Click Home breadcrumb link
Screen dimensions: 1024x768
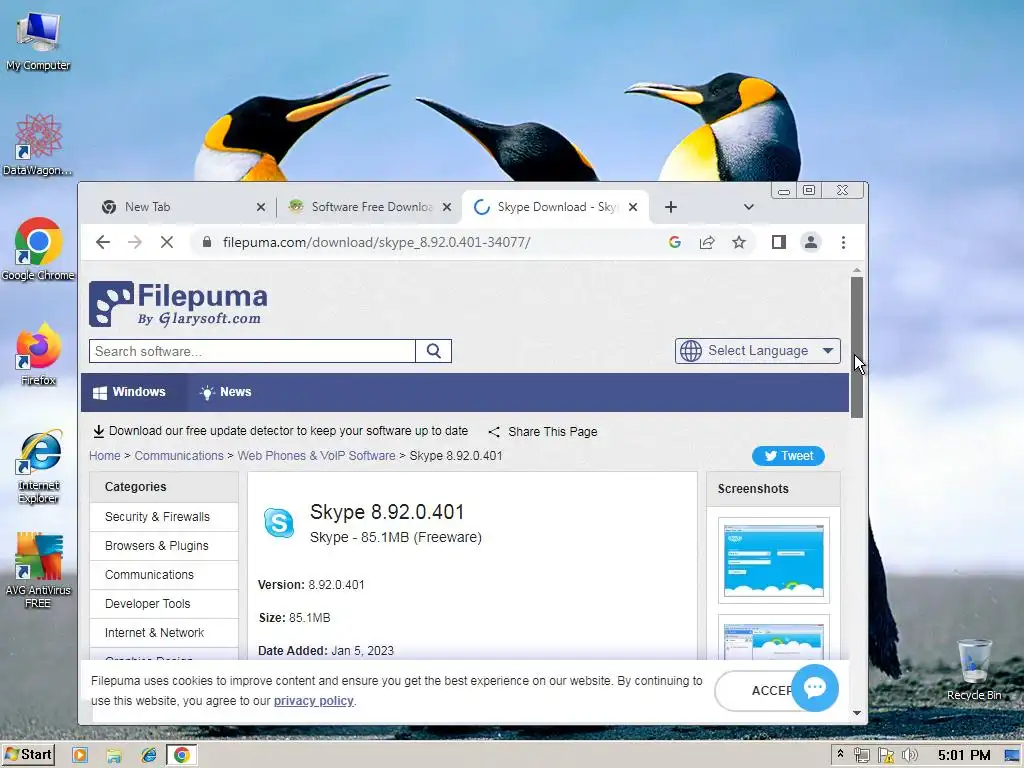tap(104, 456)
